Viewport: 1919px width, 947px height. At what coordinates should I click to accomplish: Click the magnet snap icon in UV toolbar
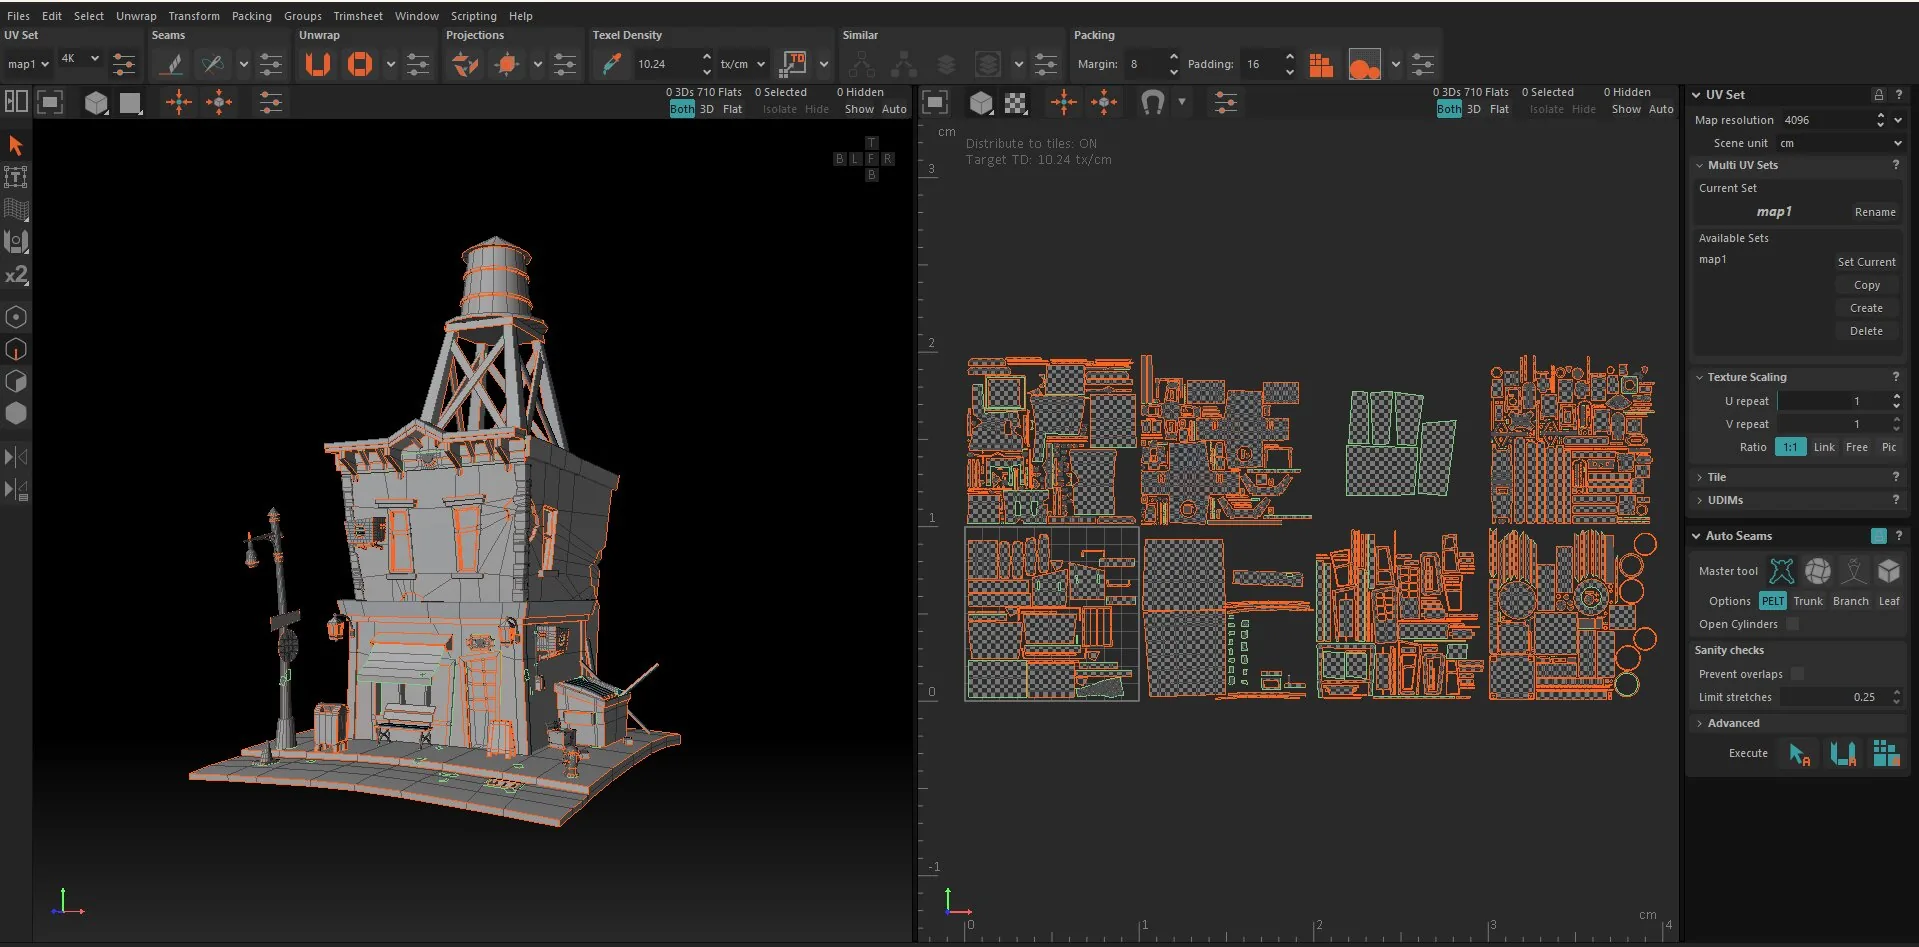(1152, 102)
